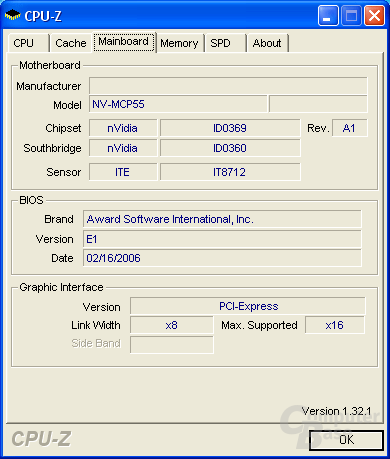Click the Southbridge label

click(52, 148)
